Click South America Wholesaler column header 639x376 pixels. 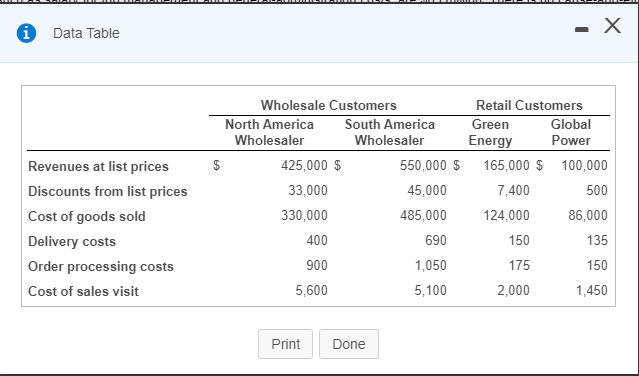pyautogui.click(x=390, y=132)
